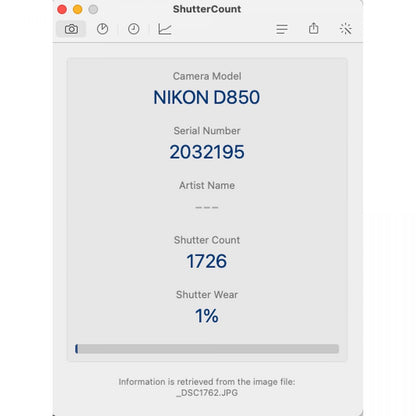Minimize the window using the yellow button
416x416 pixels.
78,9
